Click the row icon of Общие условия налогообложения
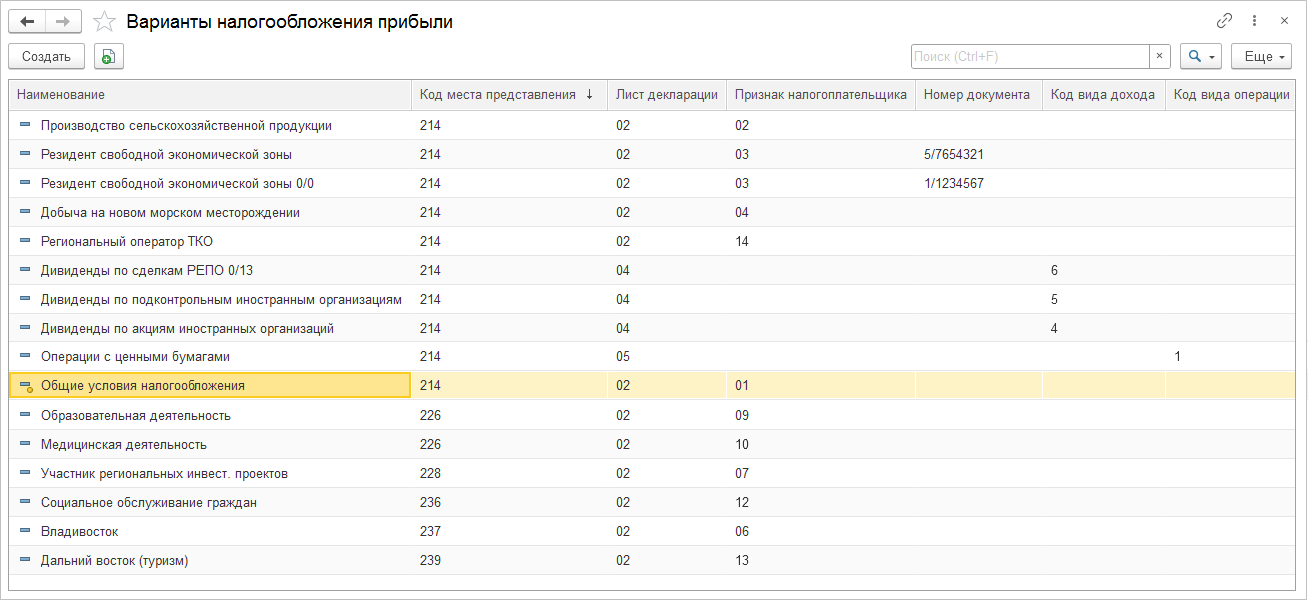This screenshot has height=603, width=1308. click(26, 386)
